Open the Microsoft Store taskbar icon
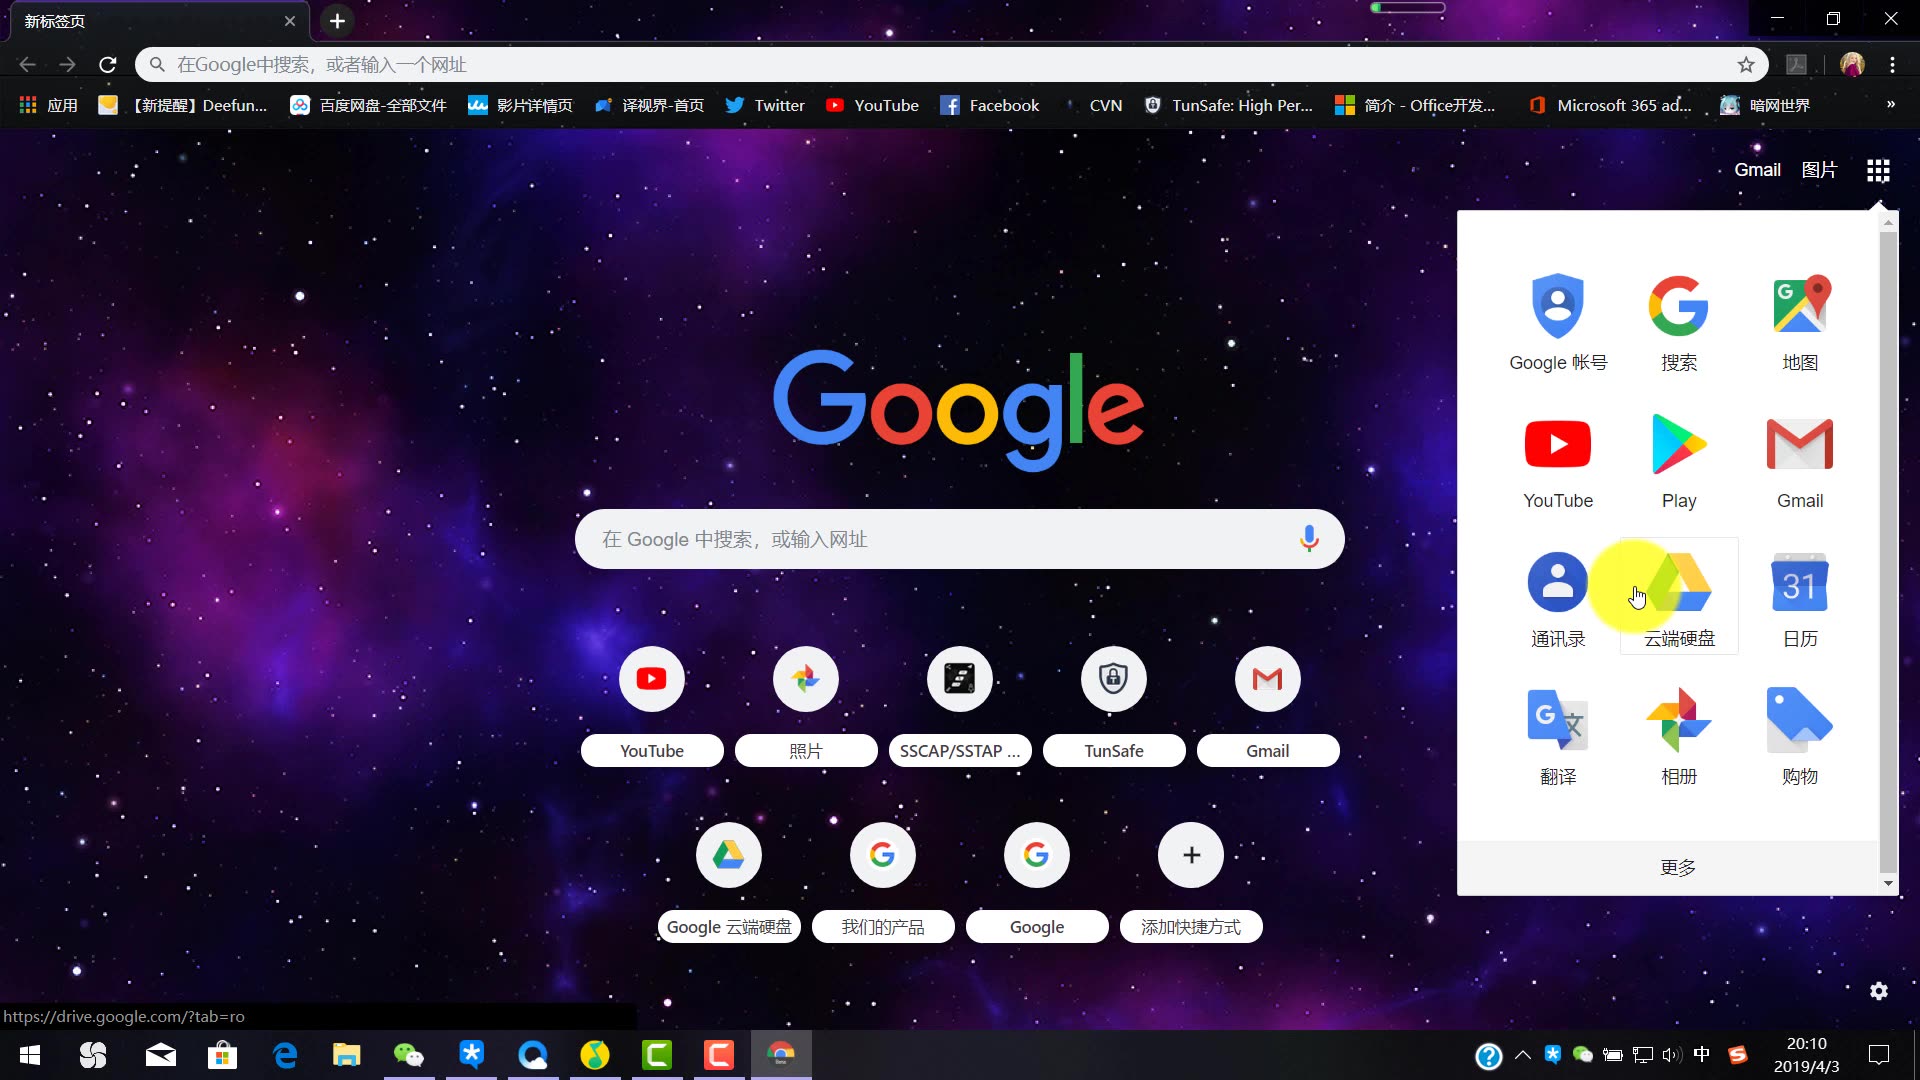This screenshot has height=1080, width=1920. (x=222, y=1055)
